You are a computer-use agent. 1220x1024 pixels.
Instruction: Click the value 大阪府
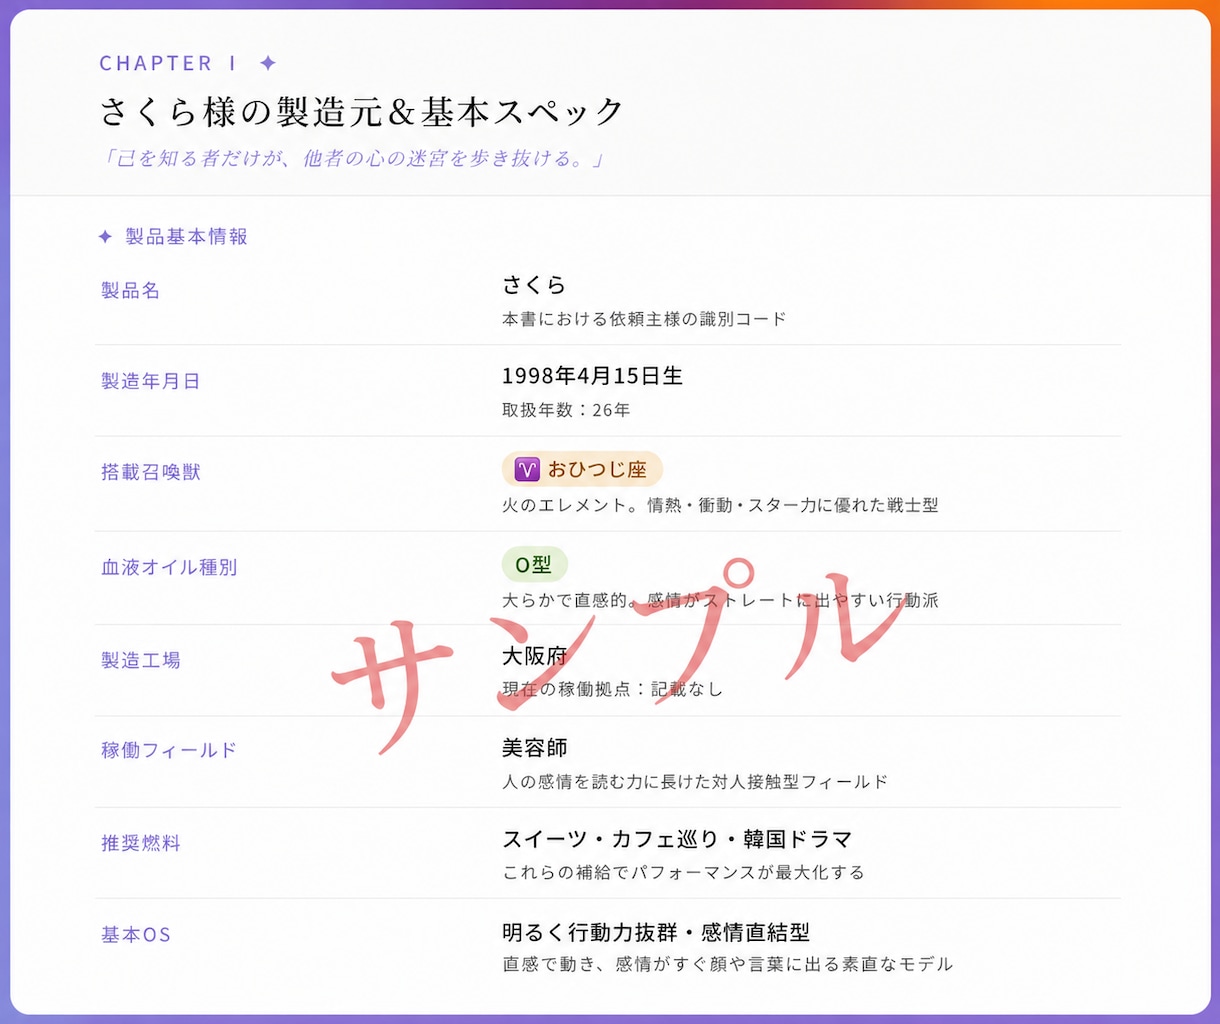534,655
